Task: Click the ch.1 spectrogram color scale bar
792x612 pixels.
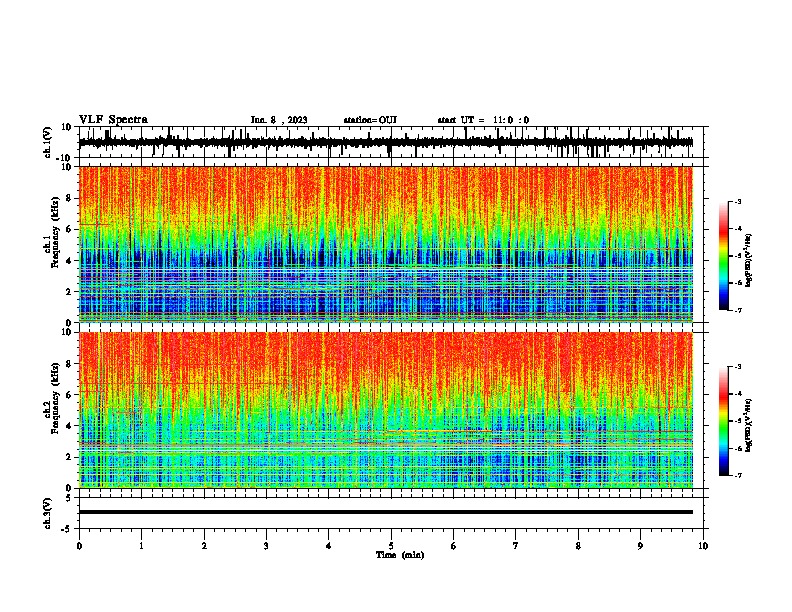Action: [x=723, y=256]
